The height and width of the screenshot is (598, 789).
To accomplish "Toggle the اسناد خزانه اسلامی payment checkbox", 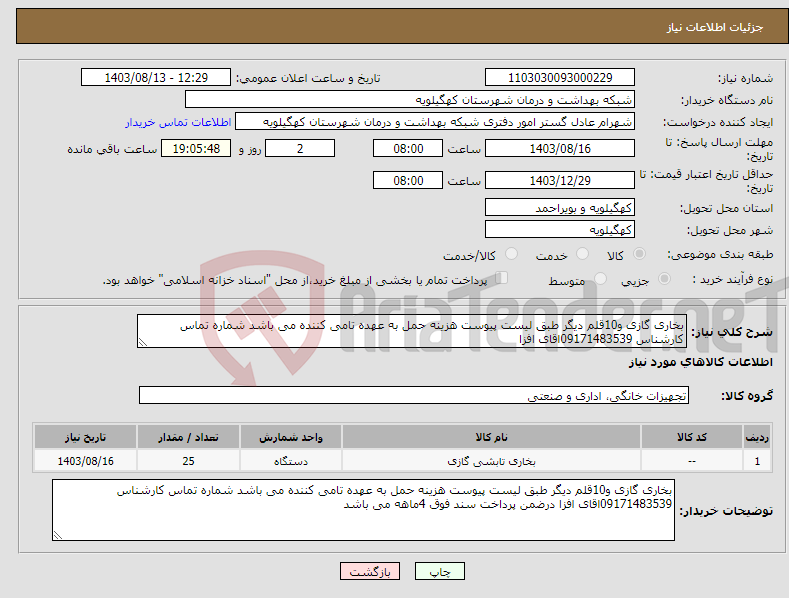I will 502,278.
